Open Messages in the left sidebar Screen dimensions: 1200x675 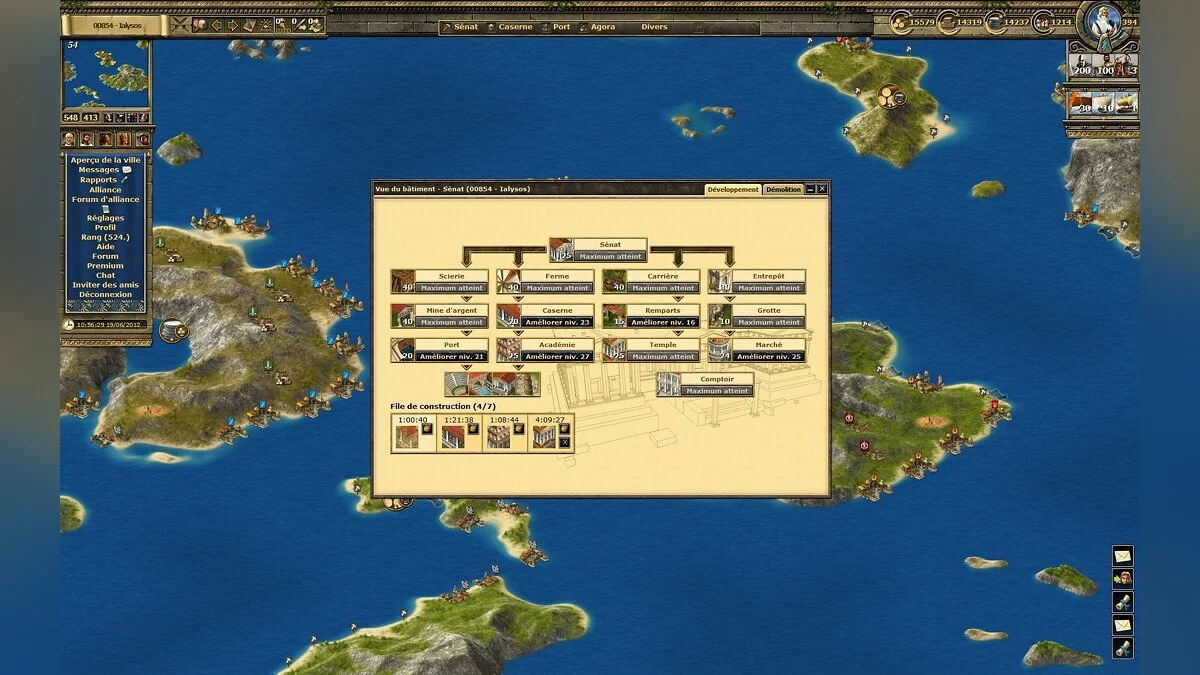99,170
